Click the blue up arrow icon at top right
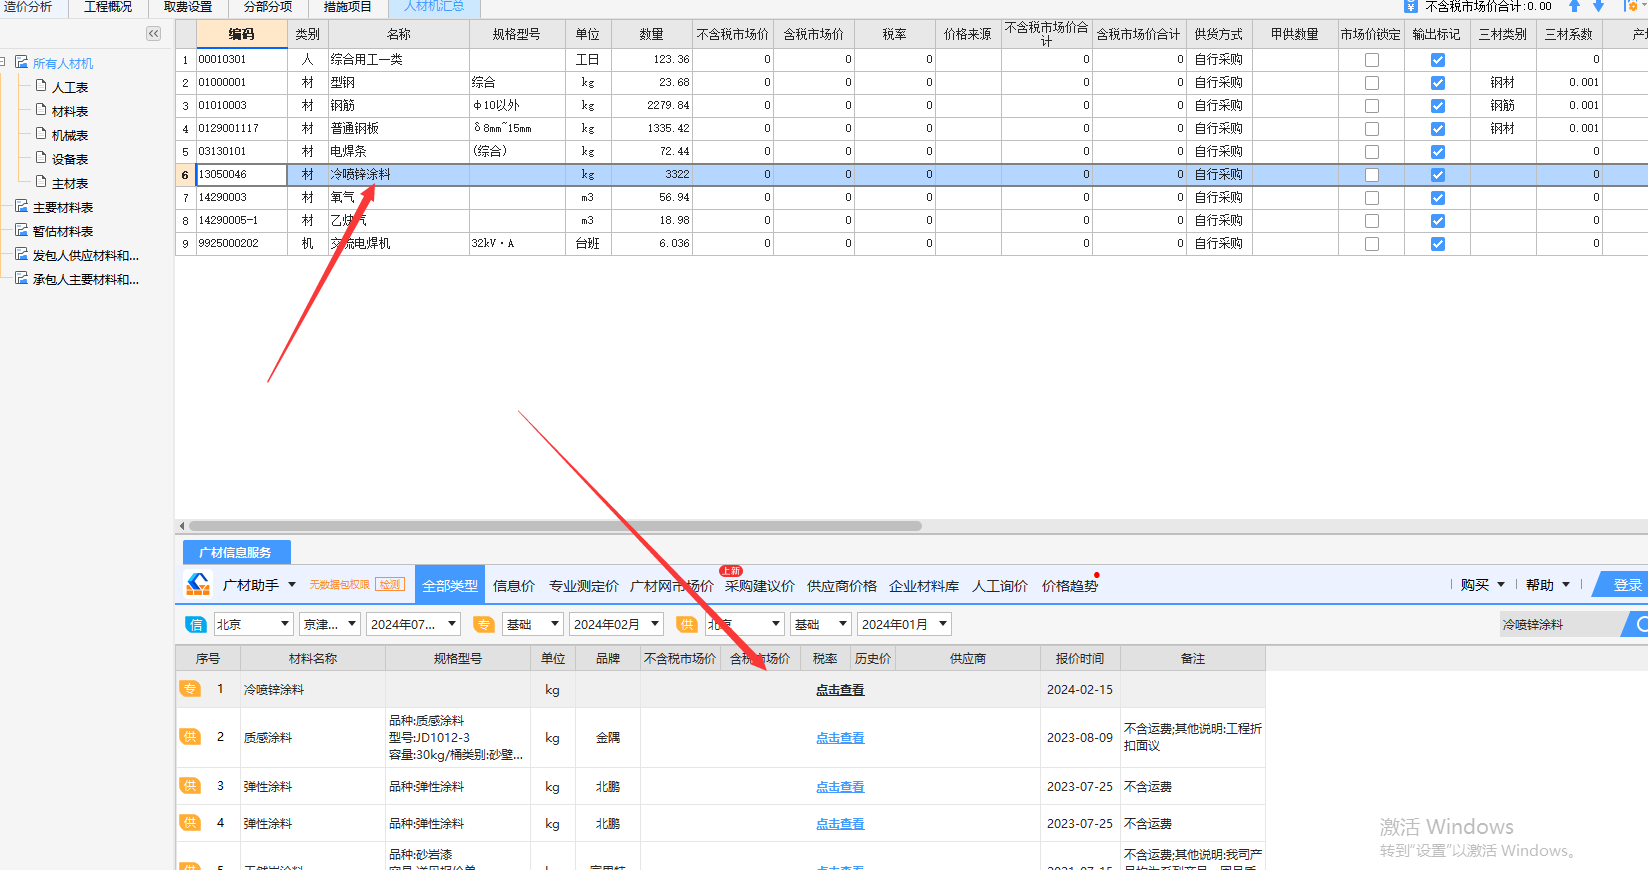Viewport: 1648px width, 870px height. click(1574, 6)
